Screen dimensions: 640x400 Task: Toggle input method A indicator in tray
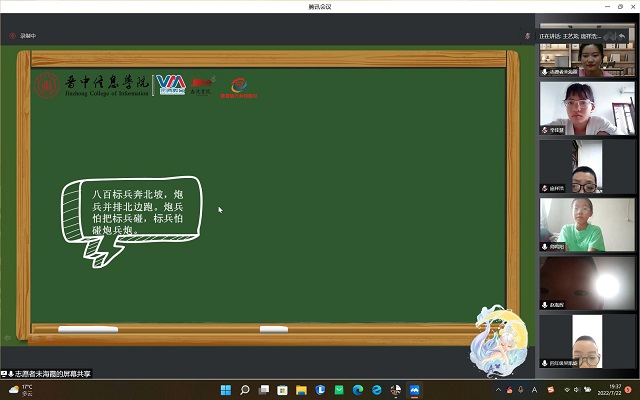click(x=534, y=390)
